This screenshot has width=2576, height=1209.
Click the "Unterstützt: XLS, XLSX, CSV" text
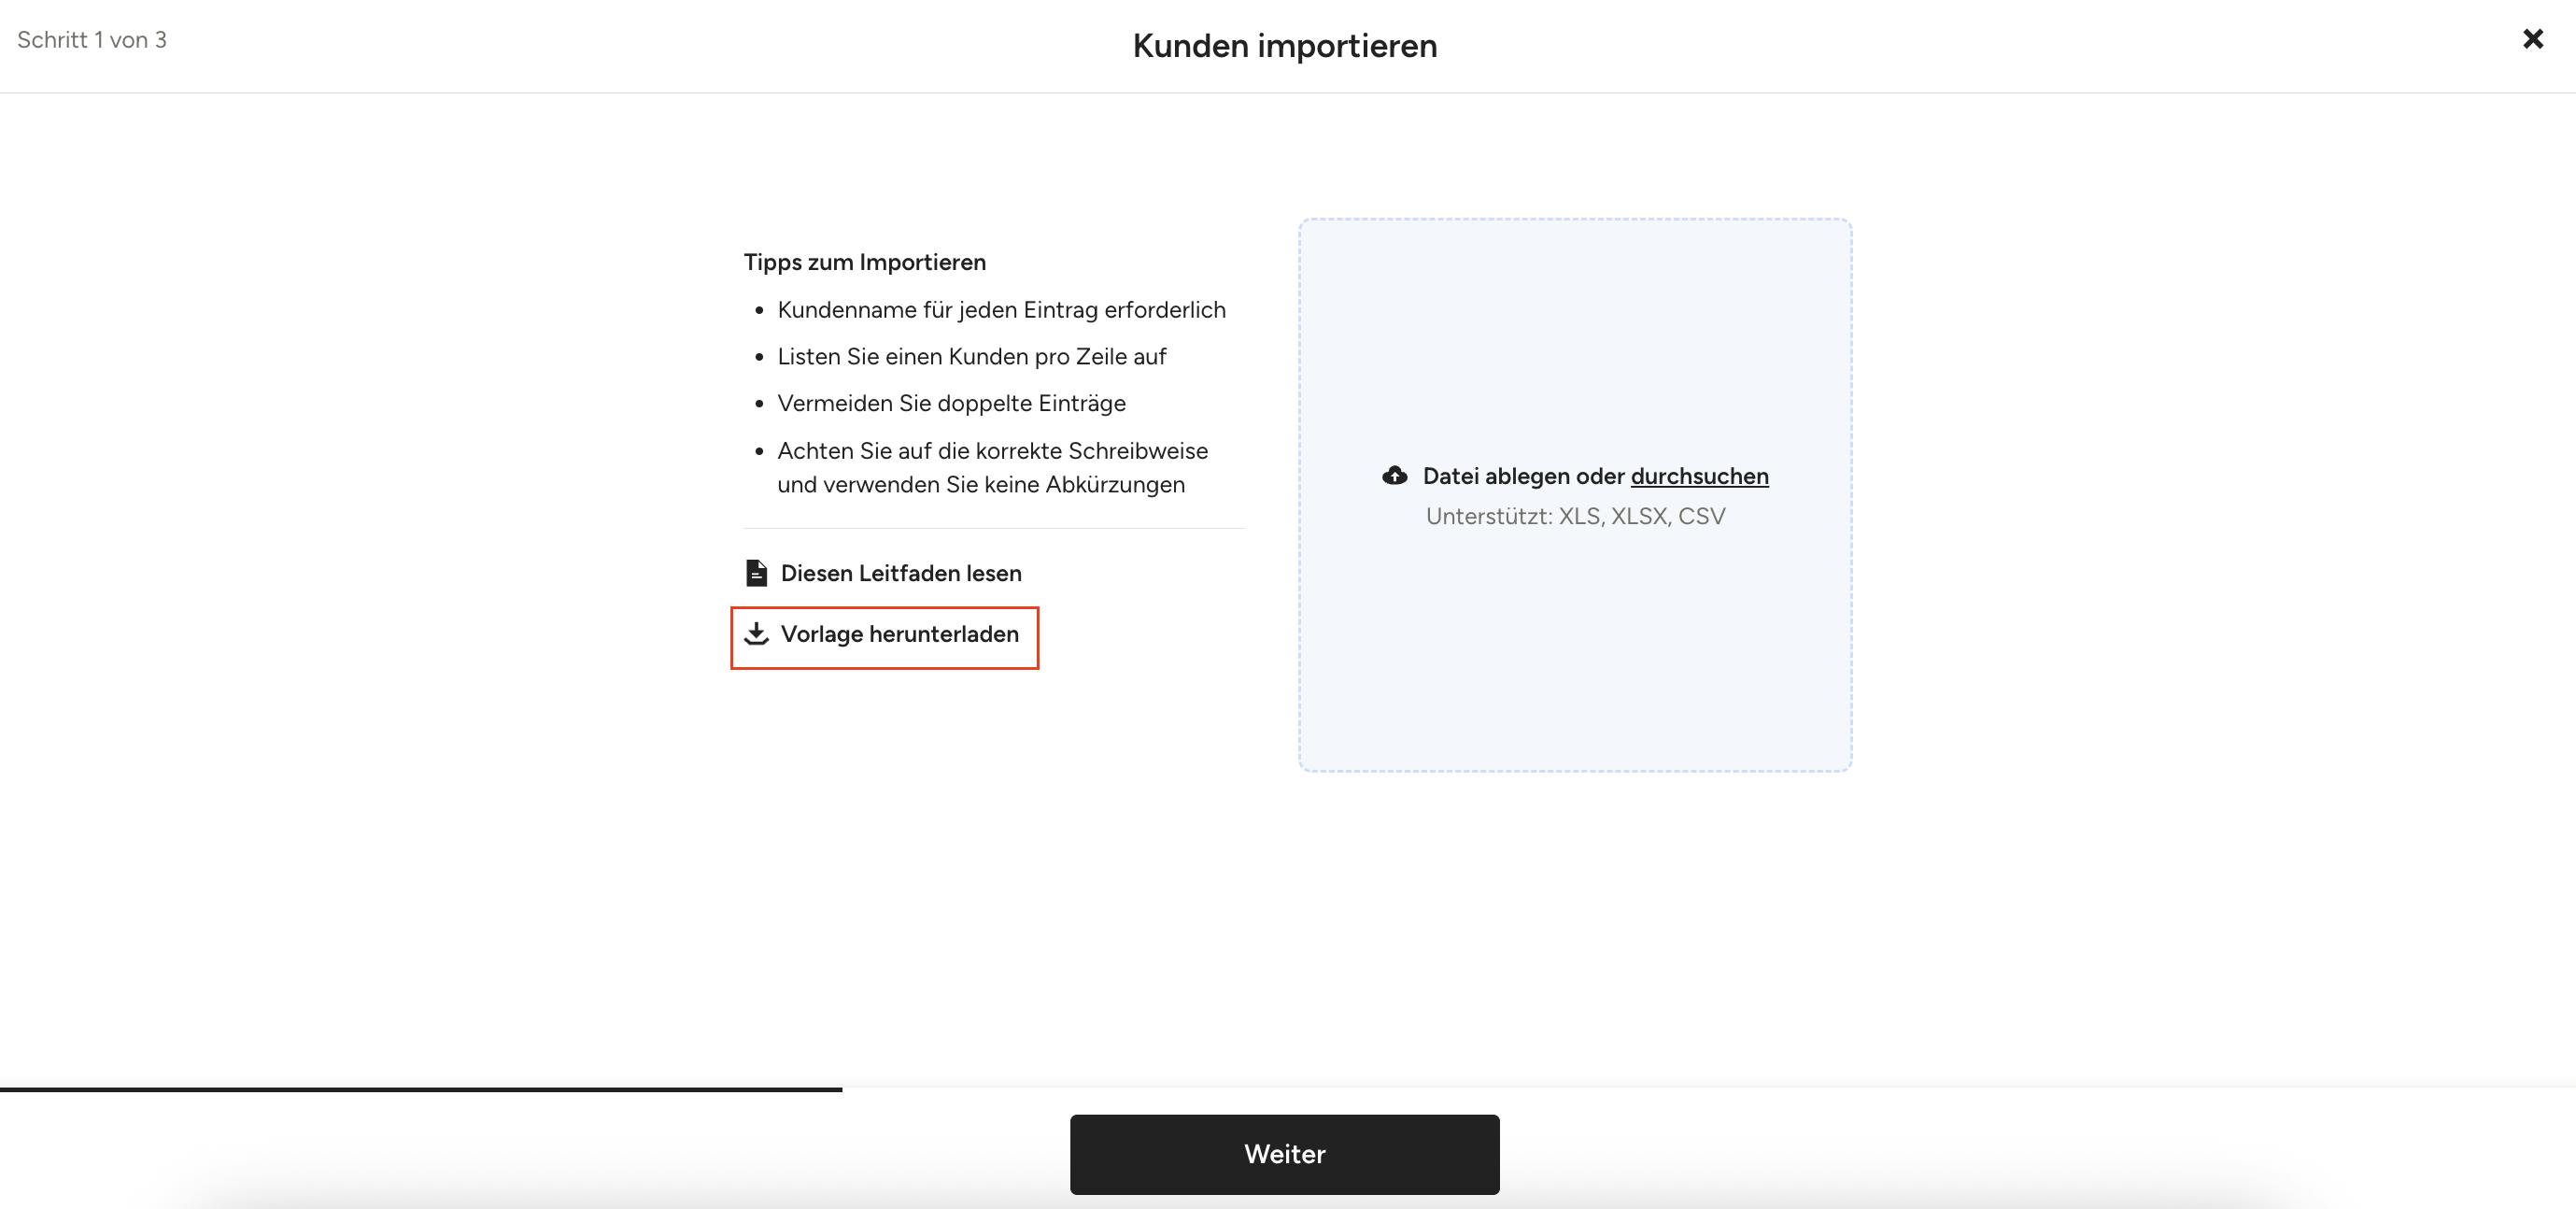1575,516
